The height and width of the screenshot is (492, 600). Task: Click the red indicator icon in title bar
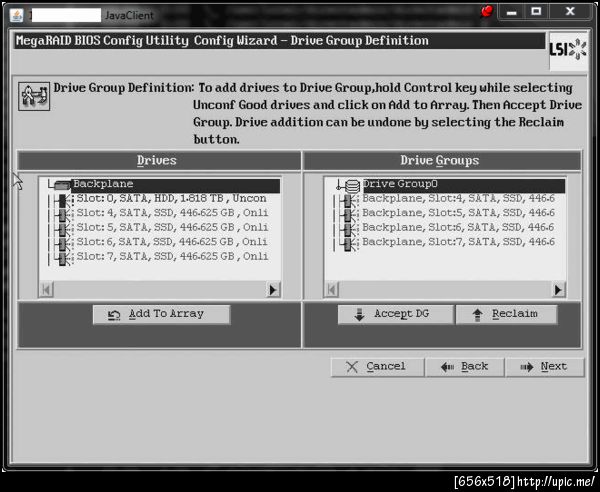[x=486, y=11]
